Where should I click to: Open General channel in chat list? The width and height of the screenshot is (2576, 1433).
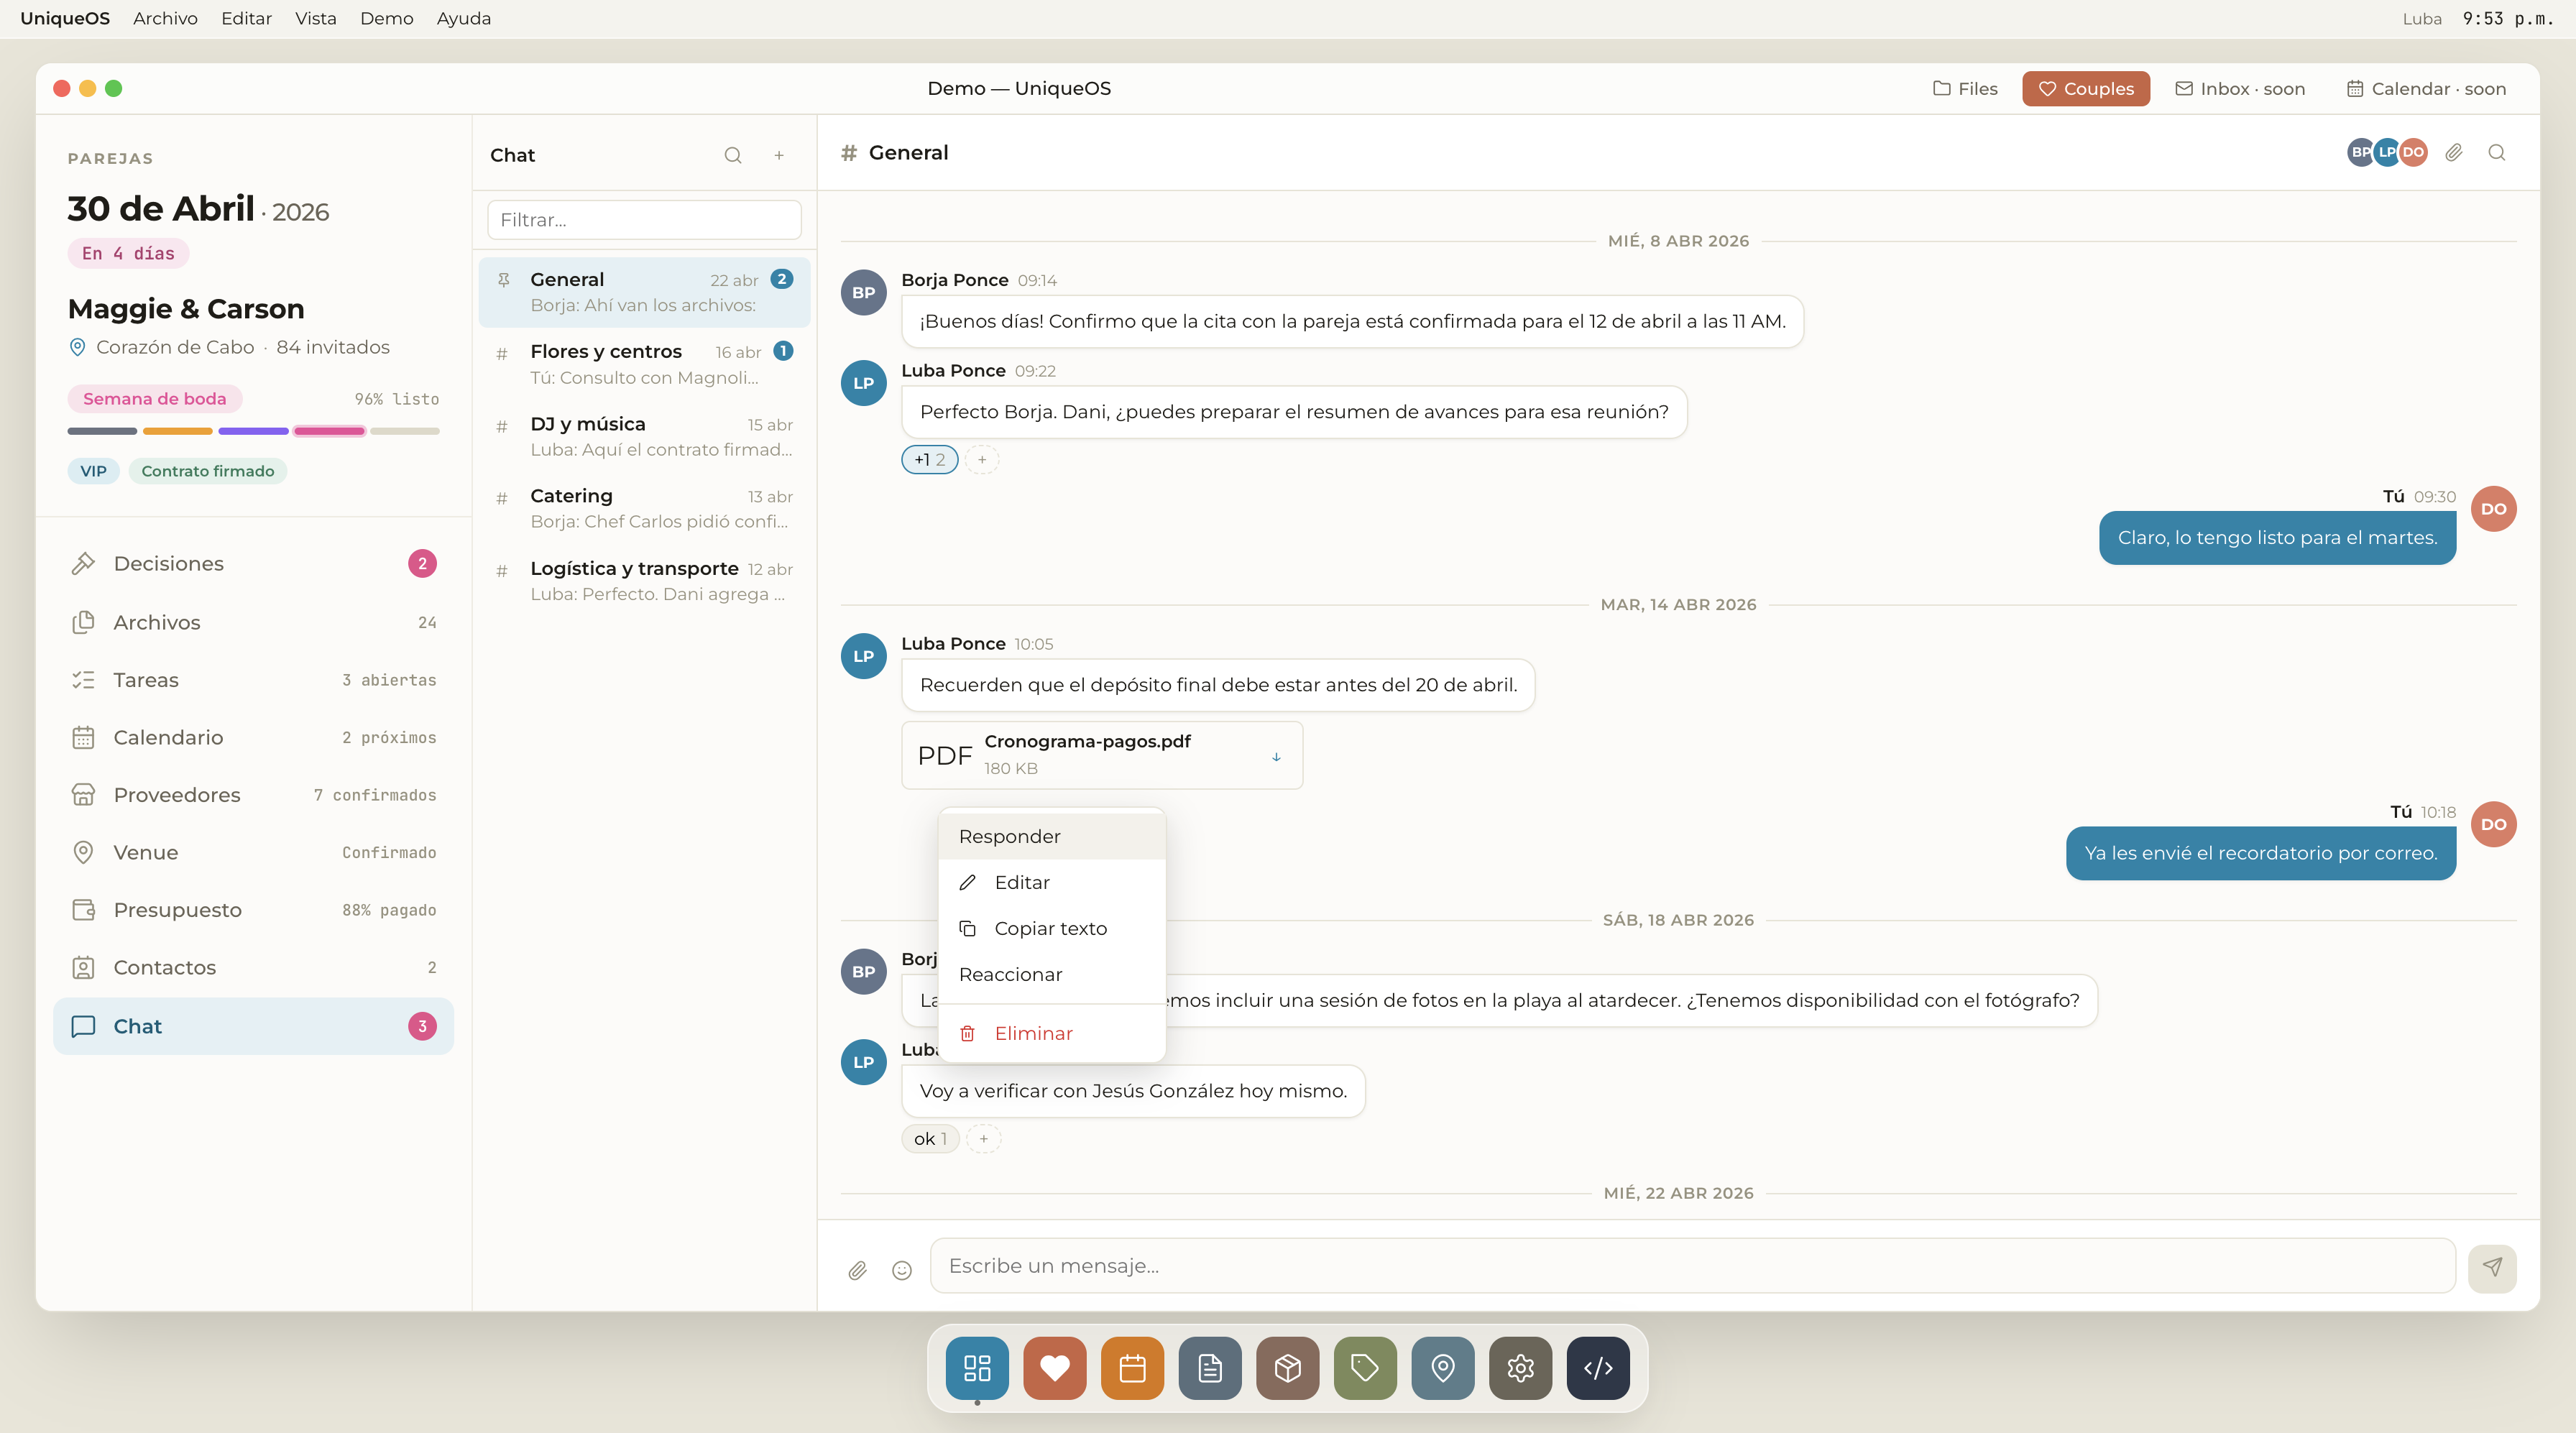(x=644, y=292)
